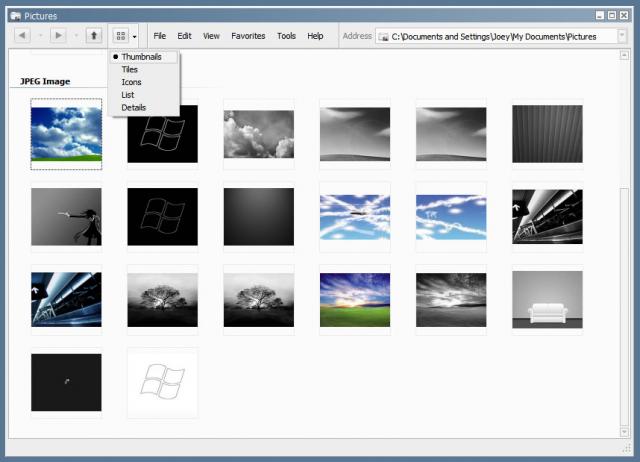The image size is (640, 462).
Task: Click the Pictures folder title bar icon
Action: point(15,16)
